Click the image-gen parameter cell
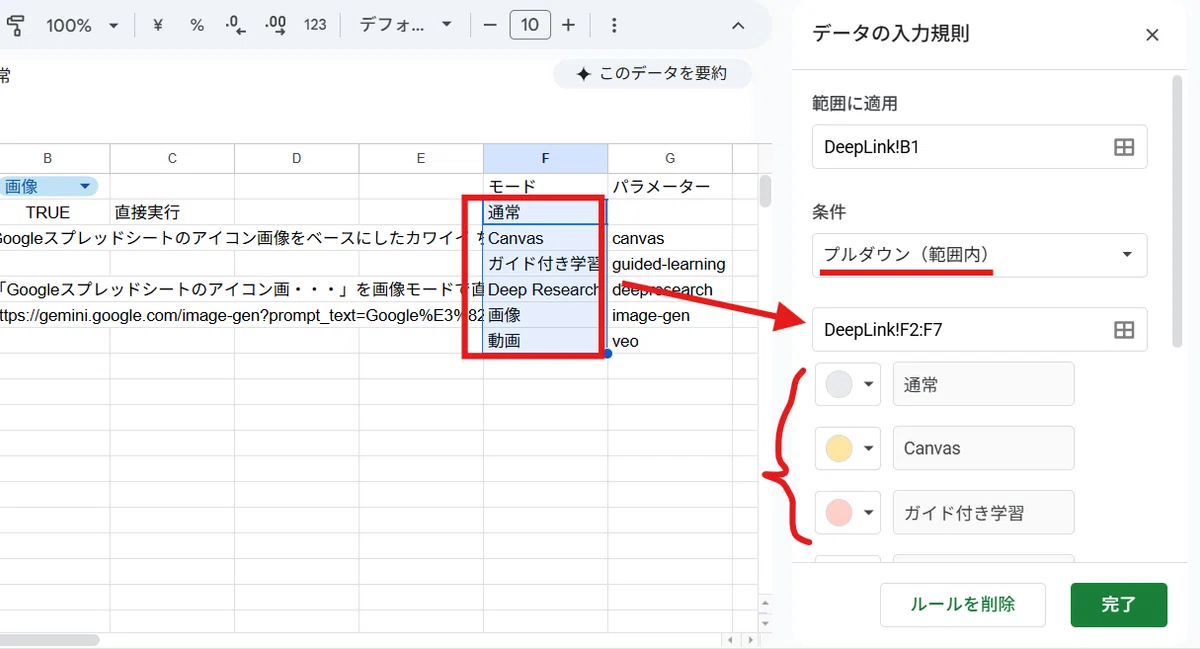 tap(670, 315)
